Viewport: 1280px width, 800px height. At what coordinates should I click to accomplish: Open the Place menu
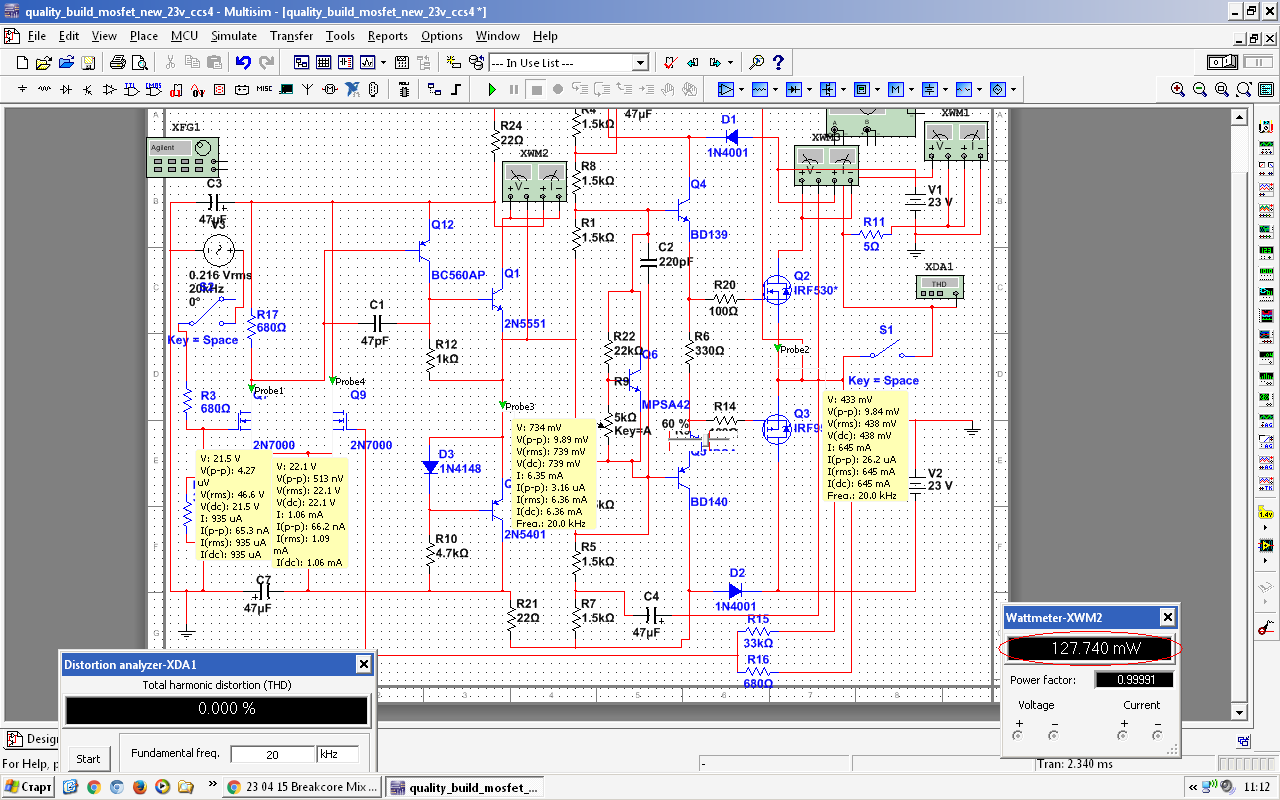pyautogui.click(x=144, y=36)
